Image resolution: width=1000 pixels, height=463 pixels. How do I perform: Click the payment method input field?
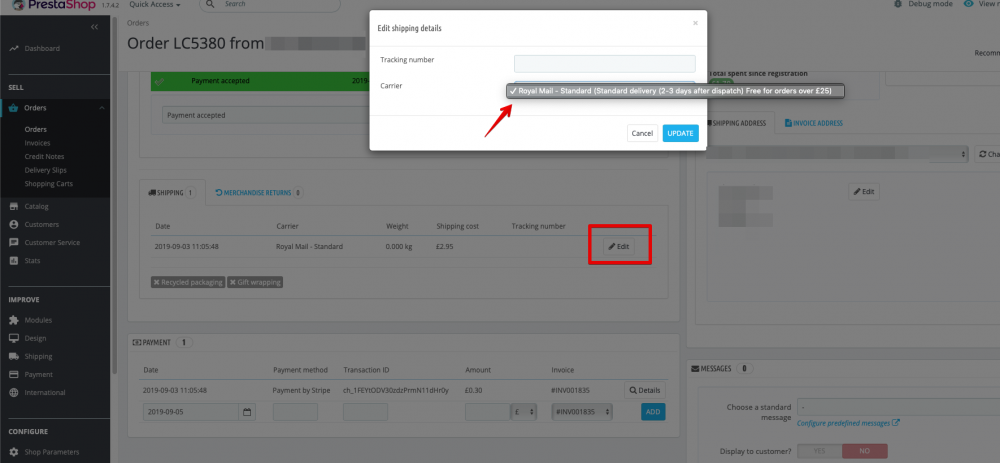coord(295,412)
